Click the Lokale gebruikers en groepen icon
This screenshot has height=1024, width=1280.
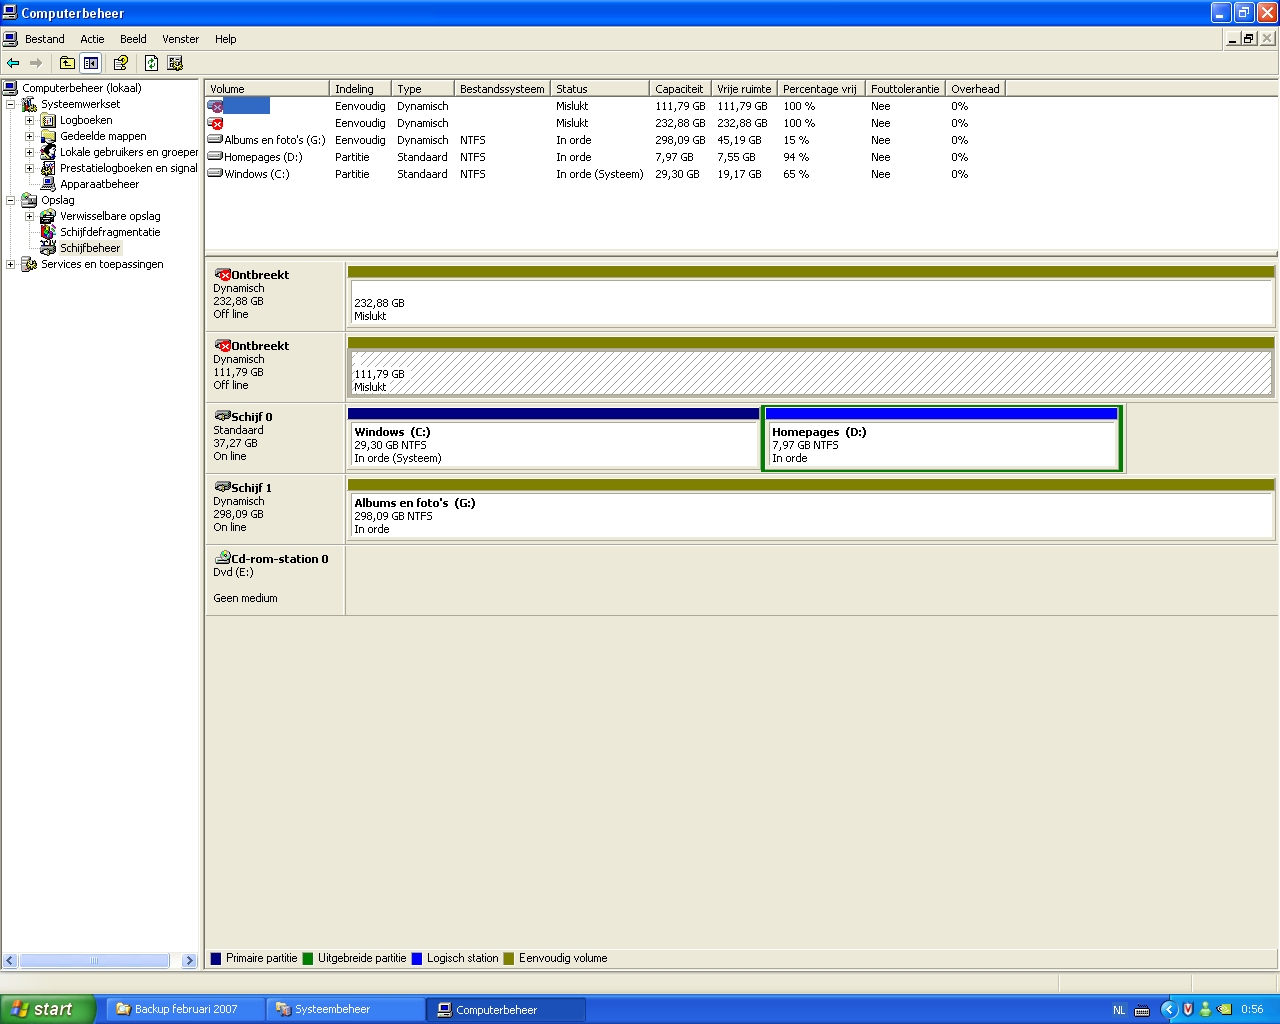click(48, 152)
